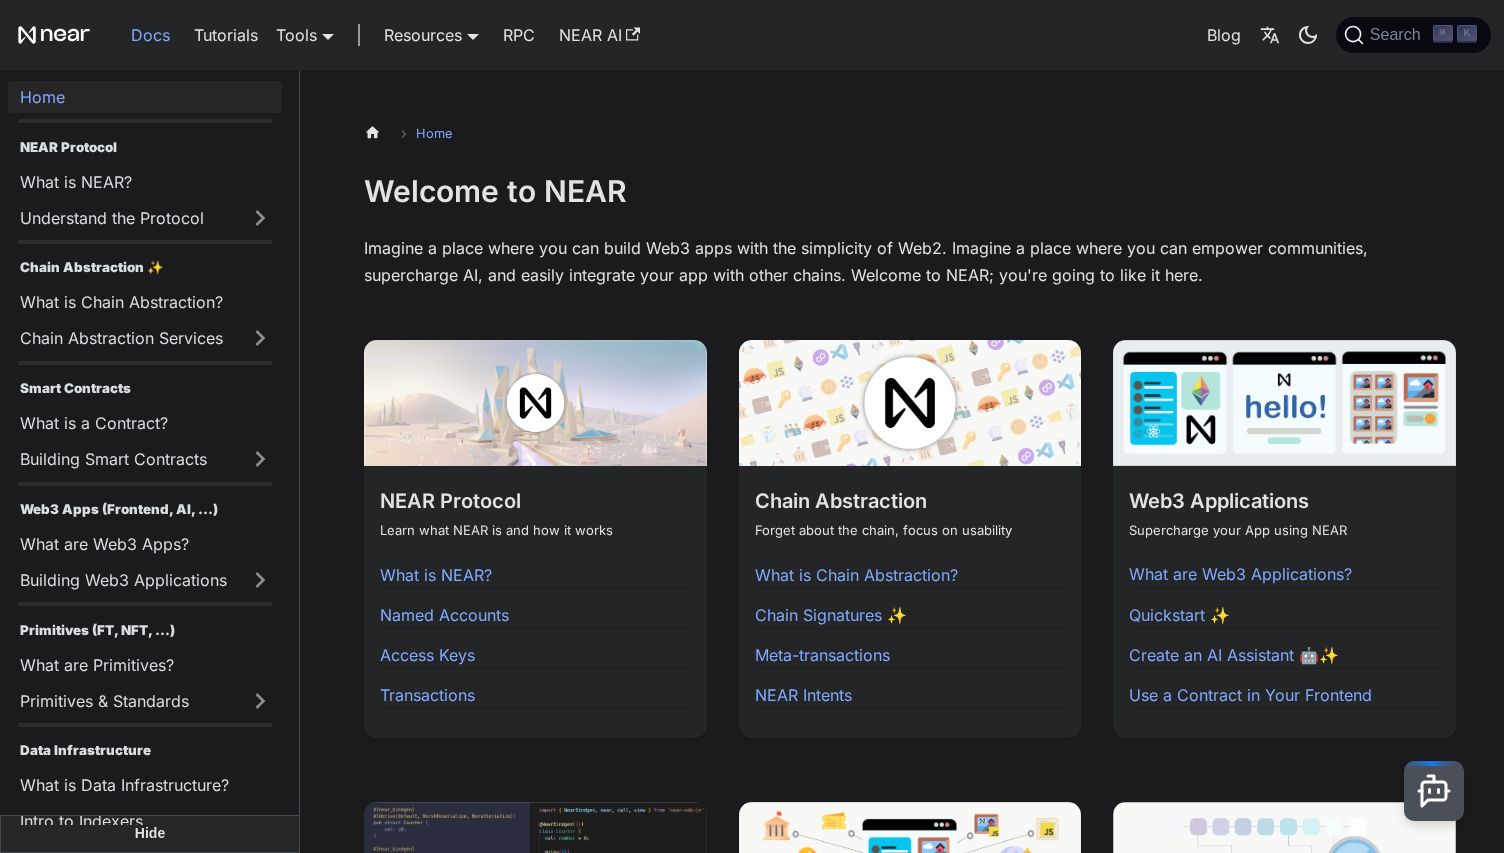Open the Meta-transactions link

tap(822, 655)
